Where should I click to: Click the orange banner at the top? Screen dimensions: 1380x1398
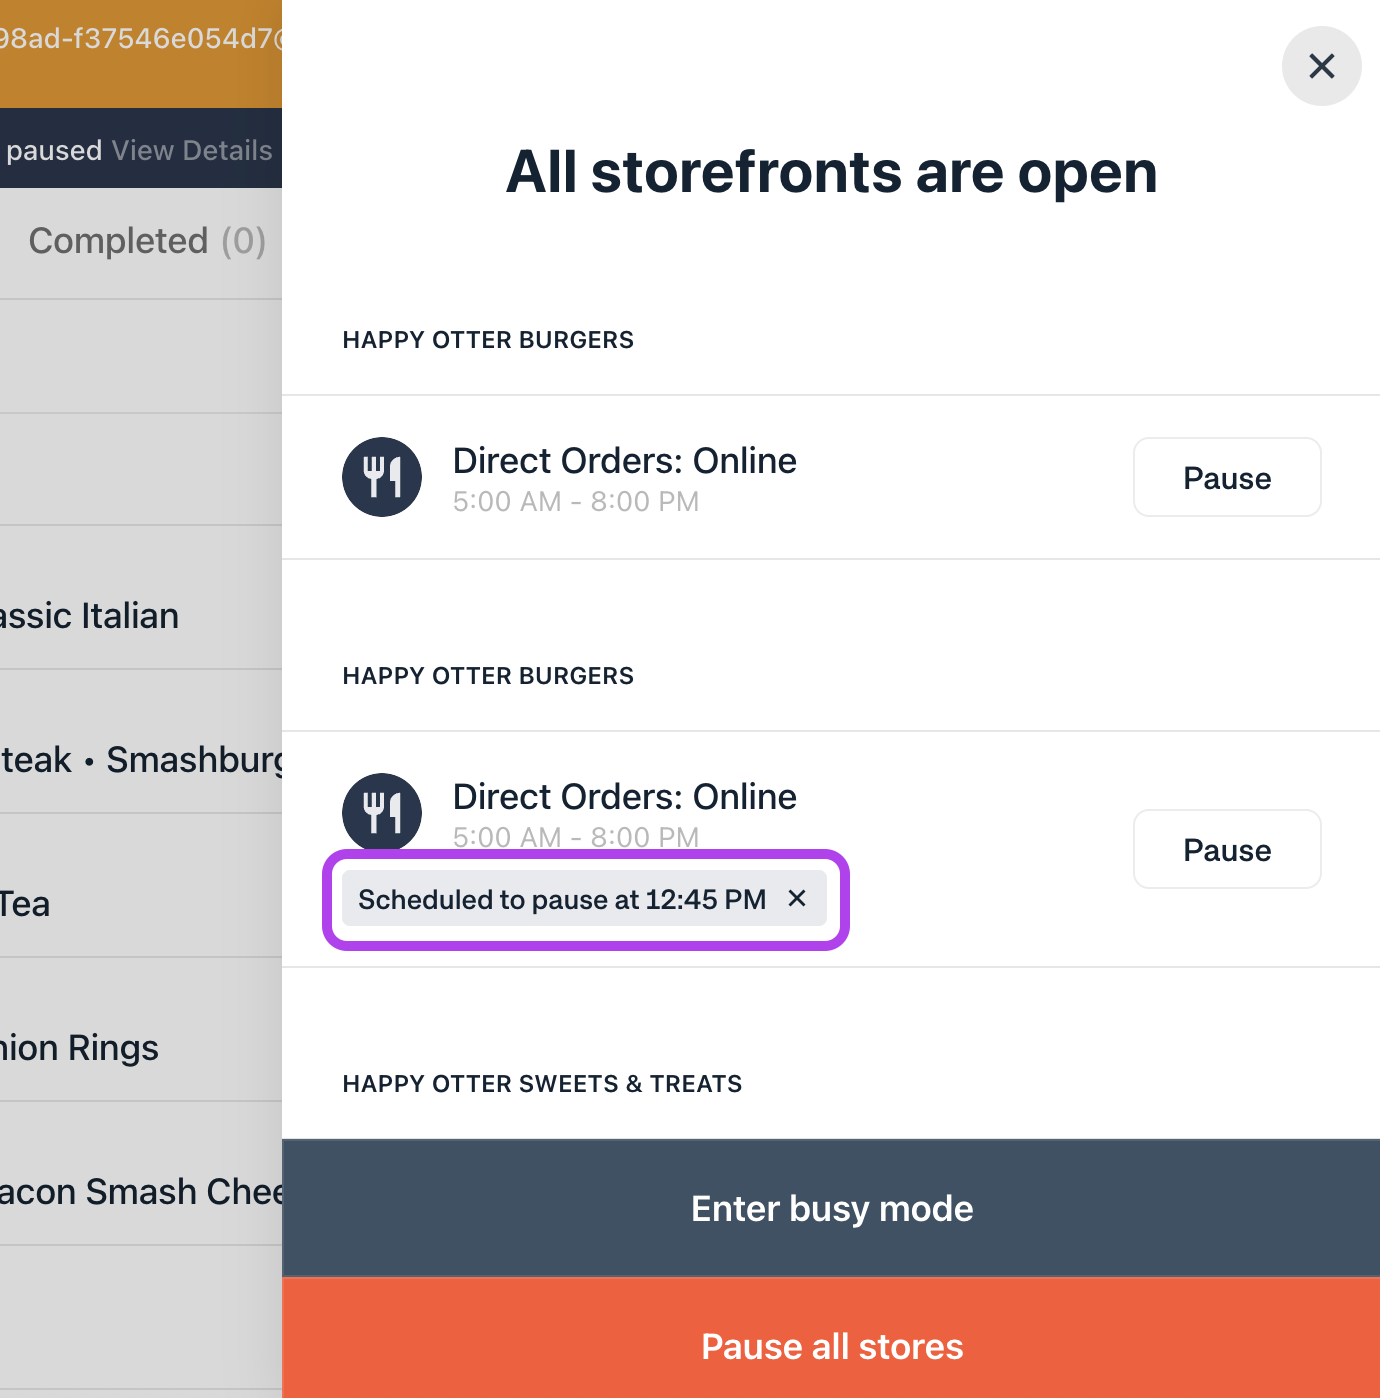click(140, 52)
